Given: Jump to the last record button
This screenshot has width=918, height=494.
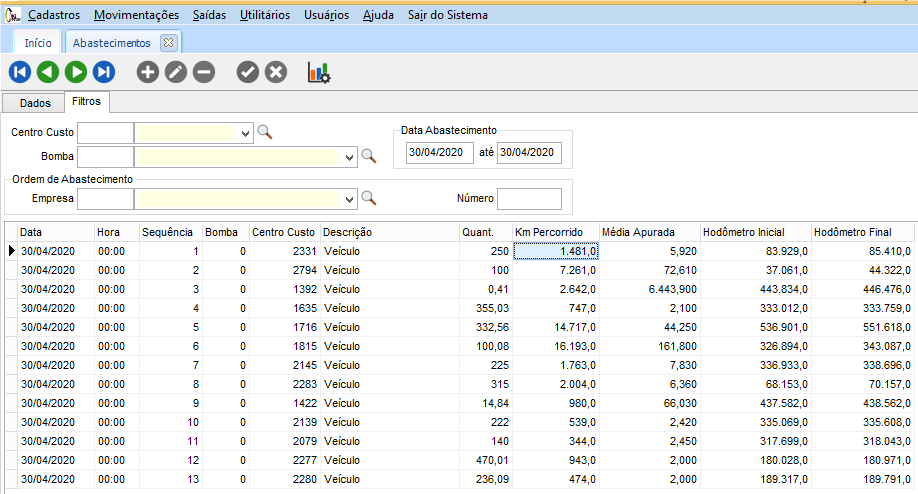Looking at the screenshot, I should click(104, 72).
